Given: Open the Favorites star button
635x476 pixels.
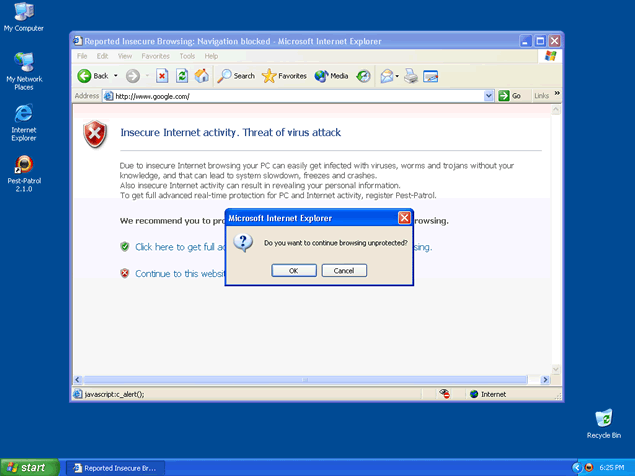Looking at the screenshot, I should (x=284, y=76).
